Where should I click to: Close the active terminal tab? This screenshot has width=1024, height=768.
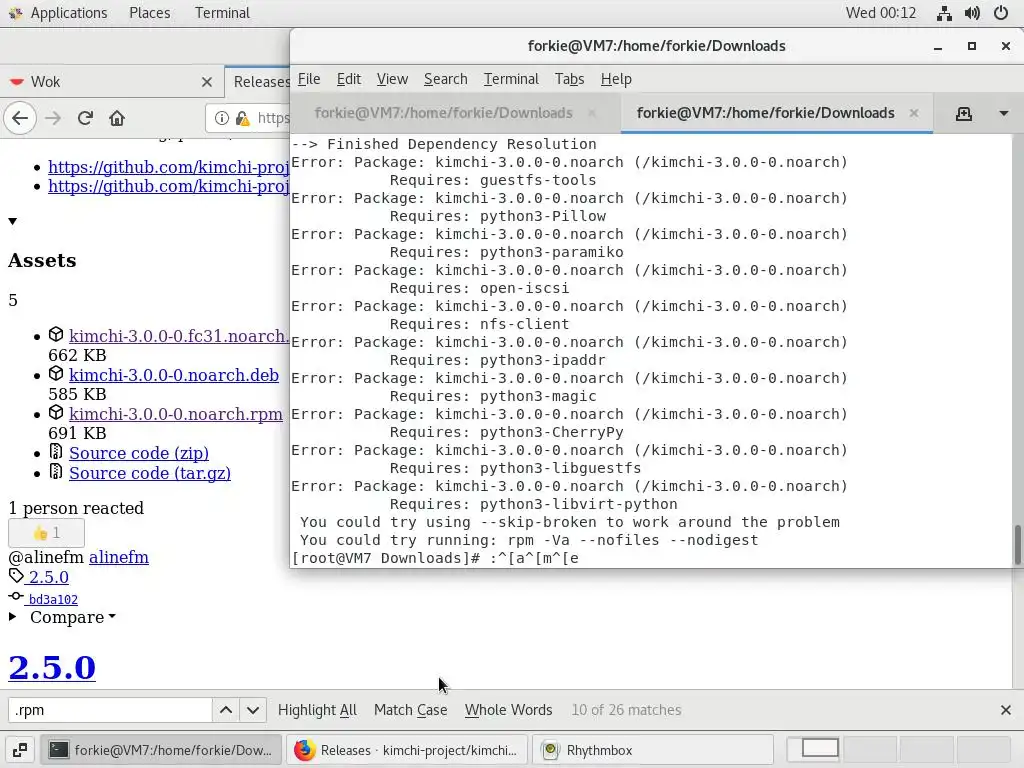[914, 113]
